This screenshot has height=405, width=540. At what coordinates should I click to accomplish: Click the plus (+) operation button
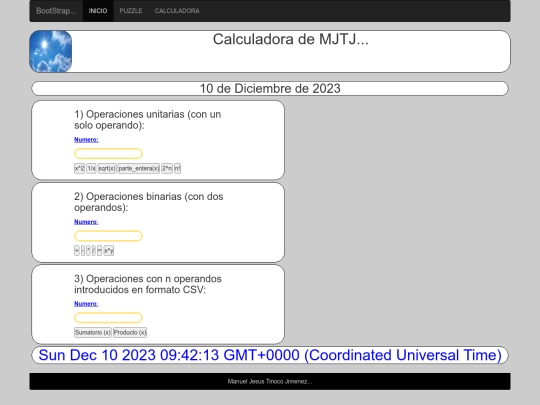[77, 250]
